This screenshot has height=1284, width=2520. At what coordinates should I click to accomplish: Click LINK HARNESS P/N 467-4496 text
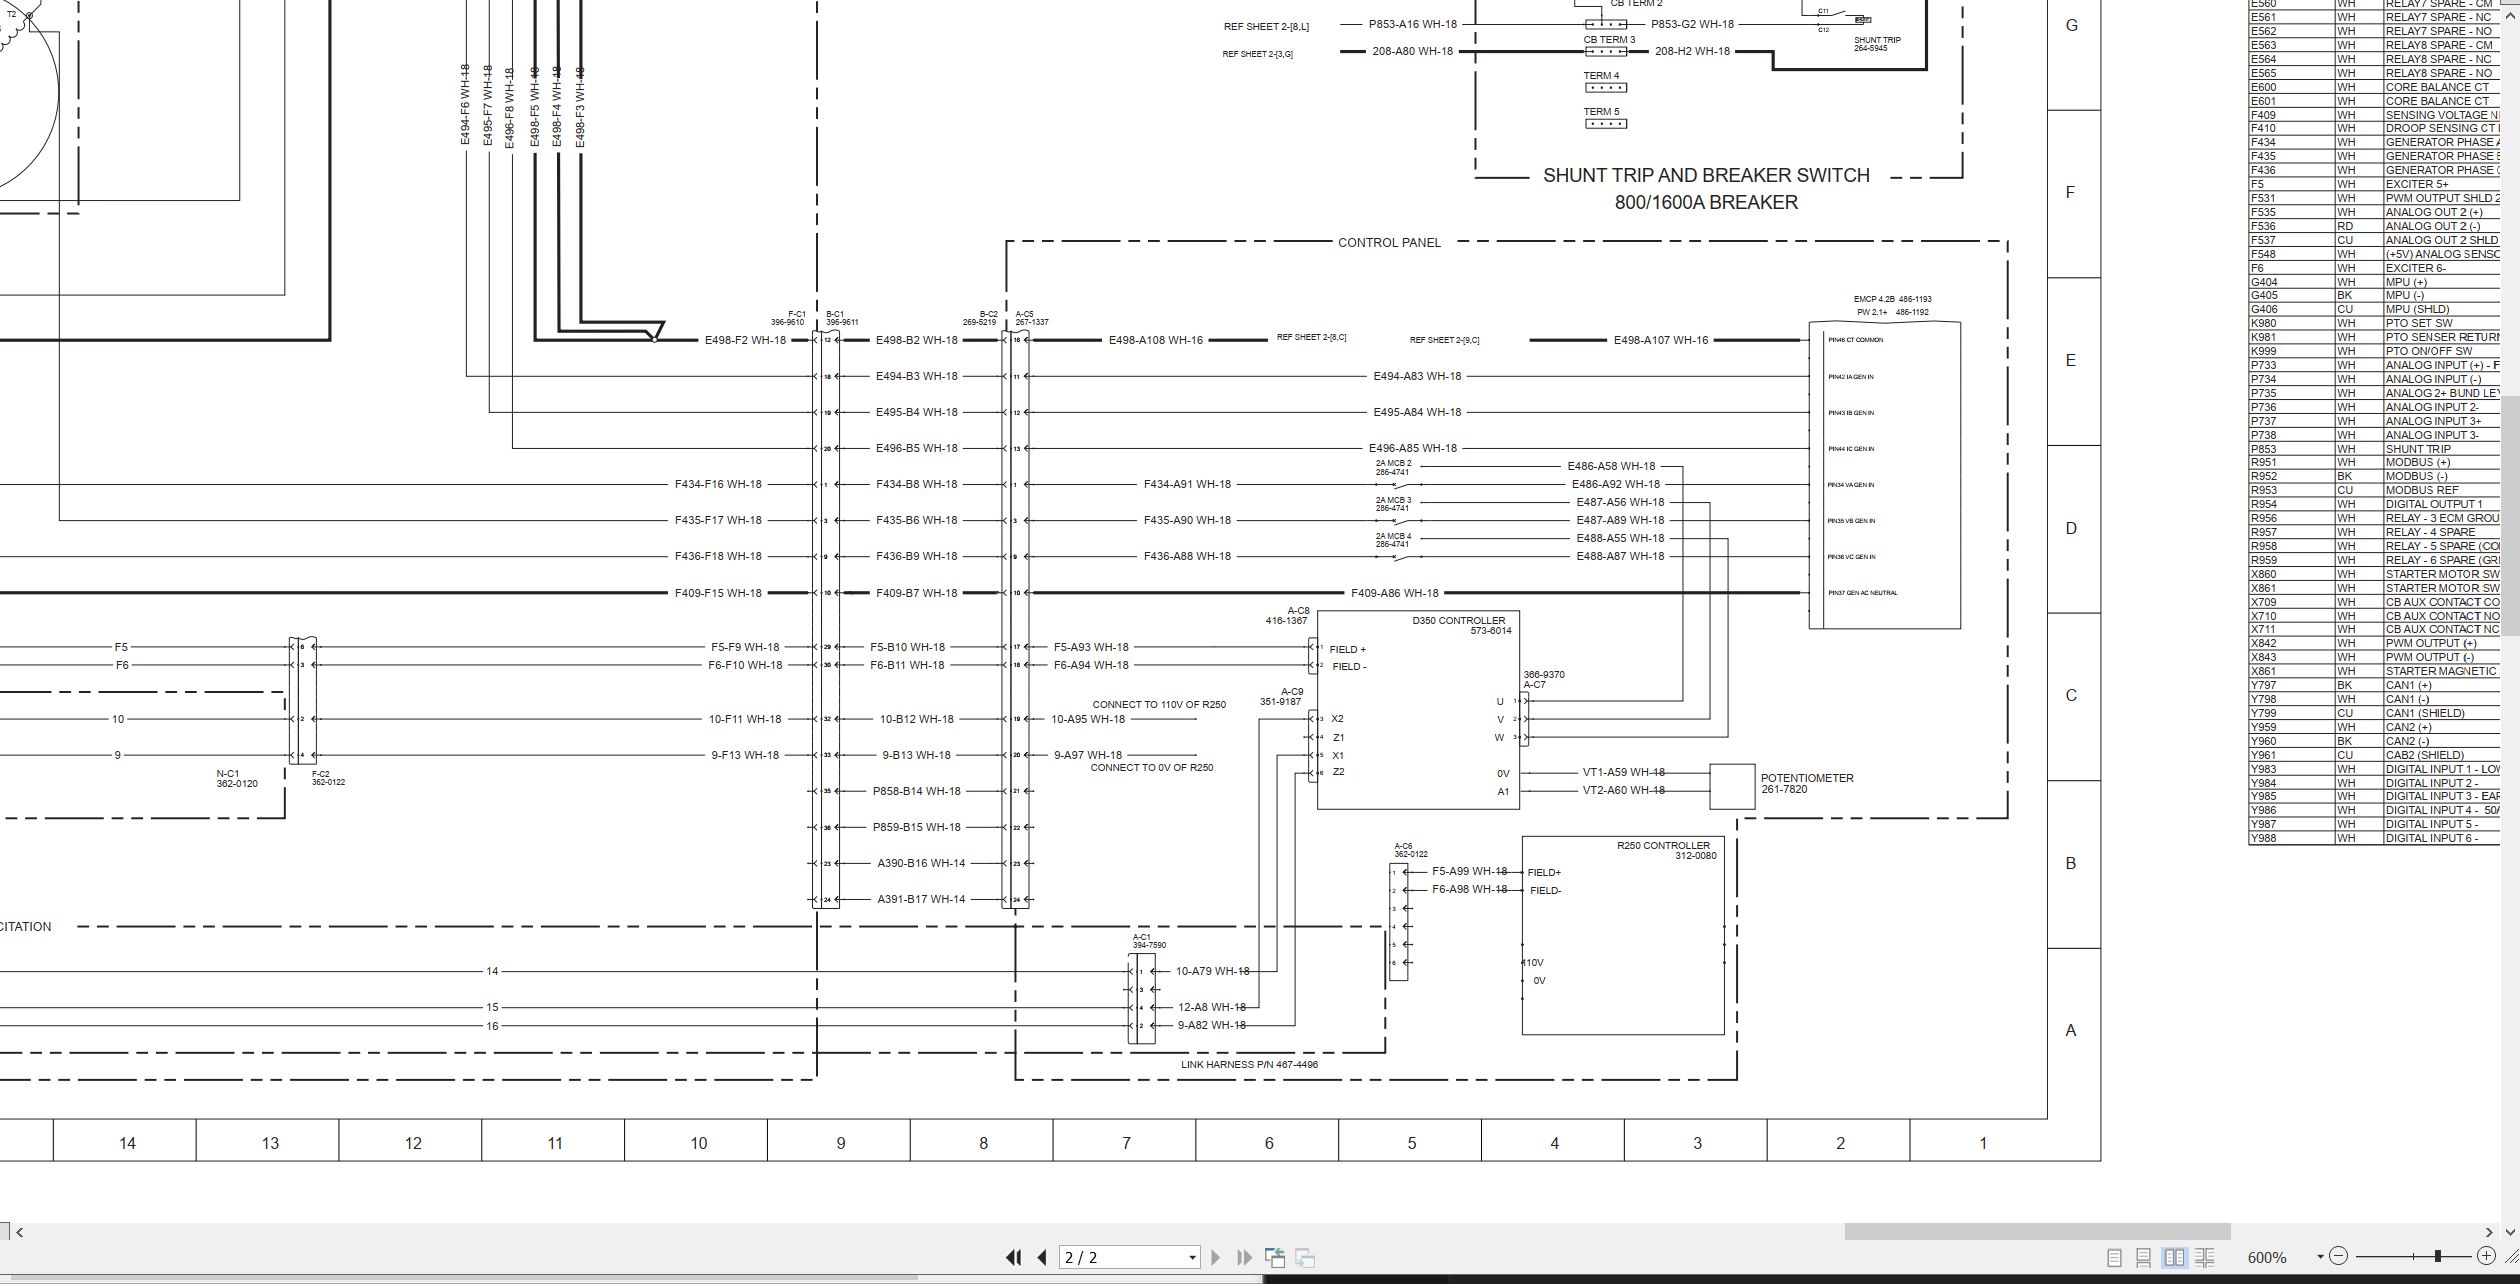click(x=1249, y=1065)
